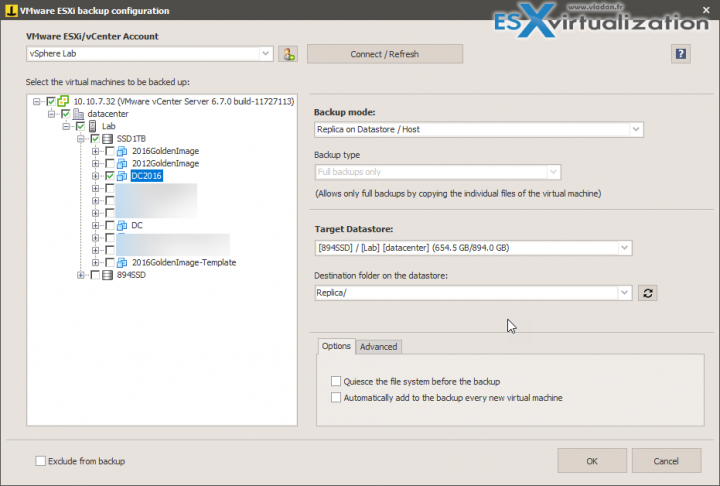Check the 894SSD datastore checkbox

pyautogui.click(x=95, y=275)
